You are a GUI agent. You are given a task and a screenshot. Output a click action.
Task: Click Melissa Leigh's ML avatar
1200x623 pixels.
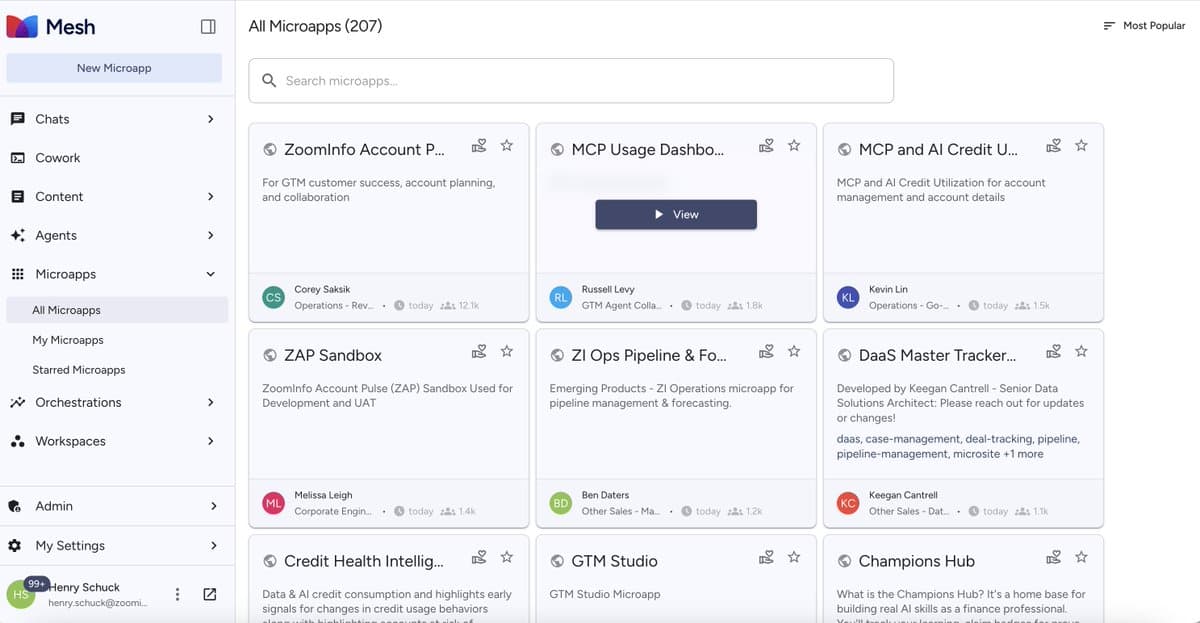273,503
